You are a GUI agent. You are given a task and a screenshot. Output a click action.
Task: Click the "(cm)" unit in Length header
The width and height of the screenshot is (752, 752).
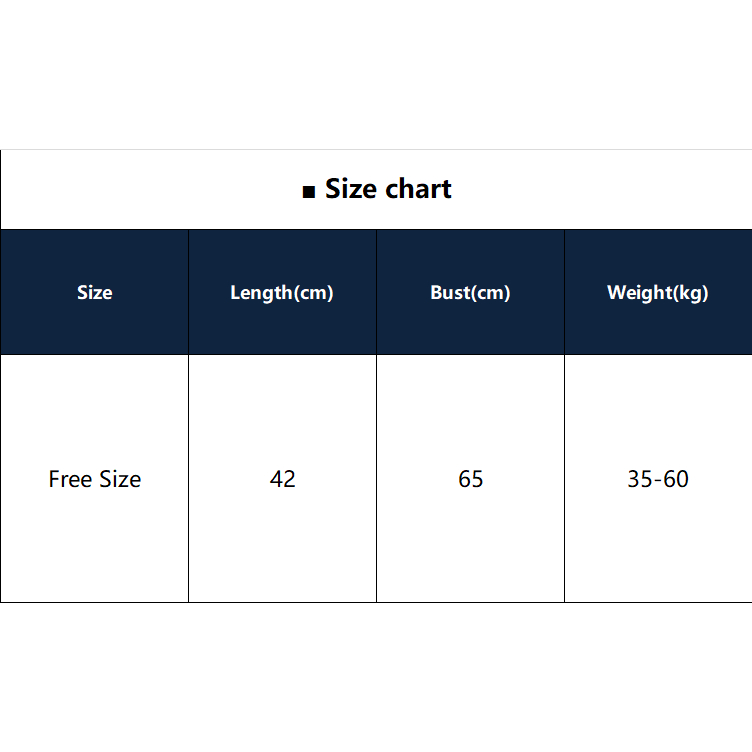click(313, 293)
